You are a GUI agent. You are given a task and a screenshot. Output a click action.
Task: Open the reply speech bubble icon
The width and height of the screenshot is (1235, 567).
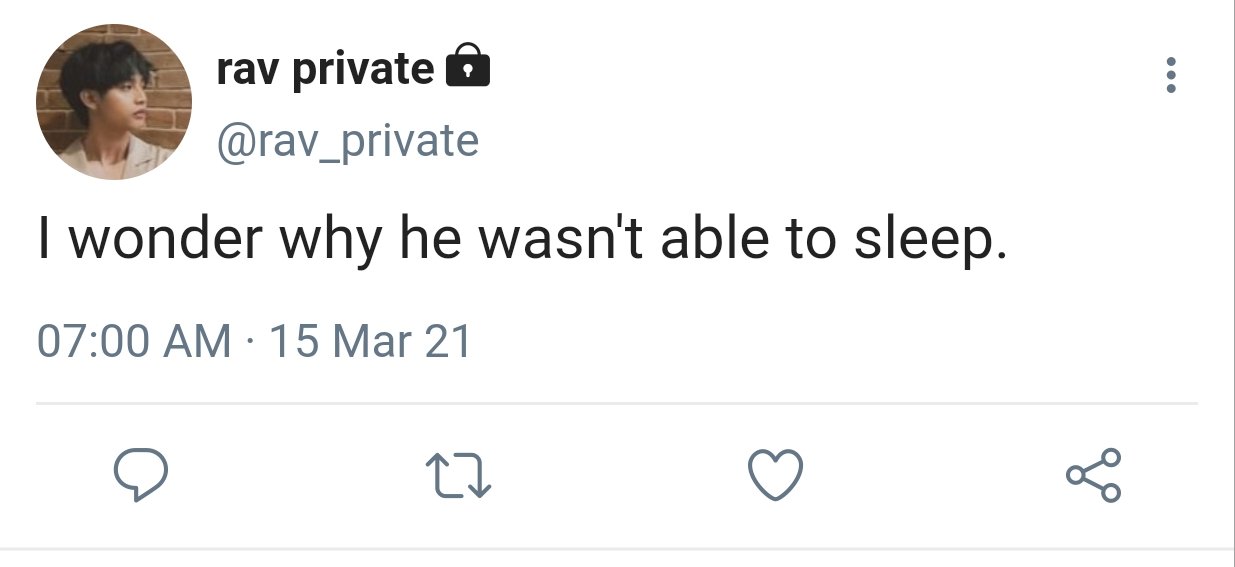tap(139, 475)
